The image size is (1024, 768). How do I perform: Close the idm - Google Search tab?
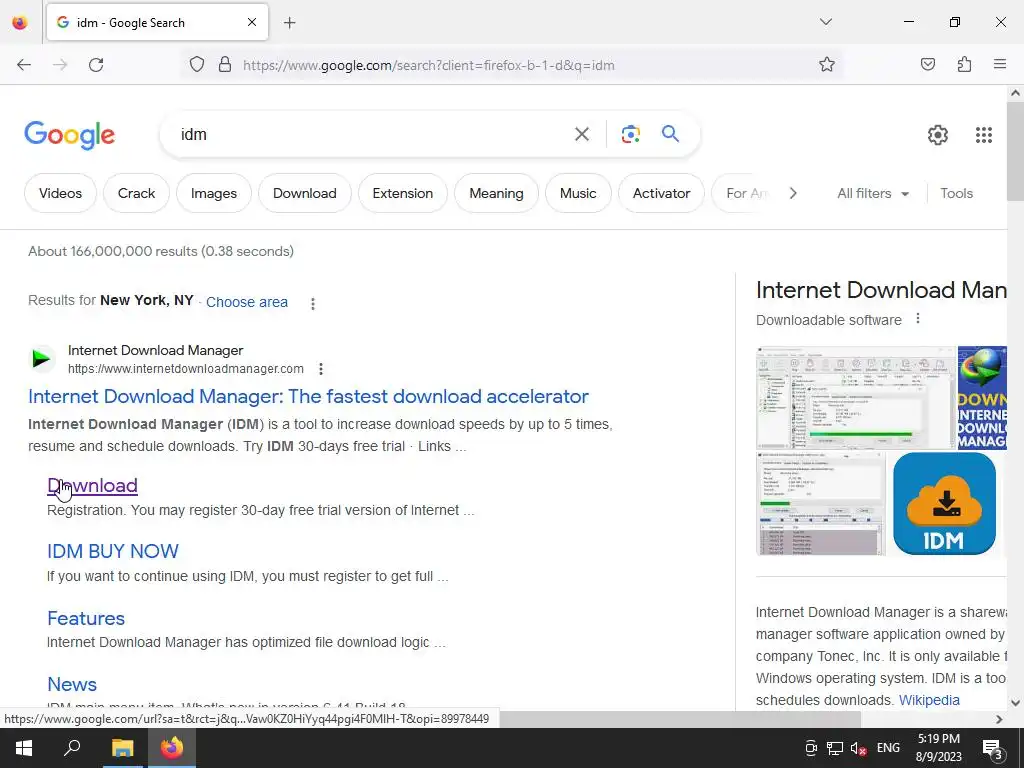click(x=252, y=22)
